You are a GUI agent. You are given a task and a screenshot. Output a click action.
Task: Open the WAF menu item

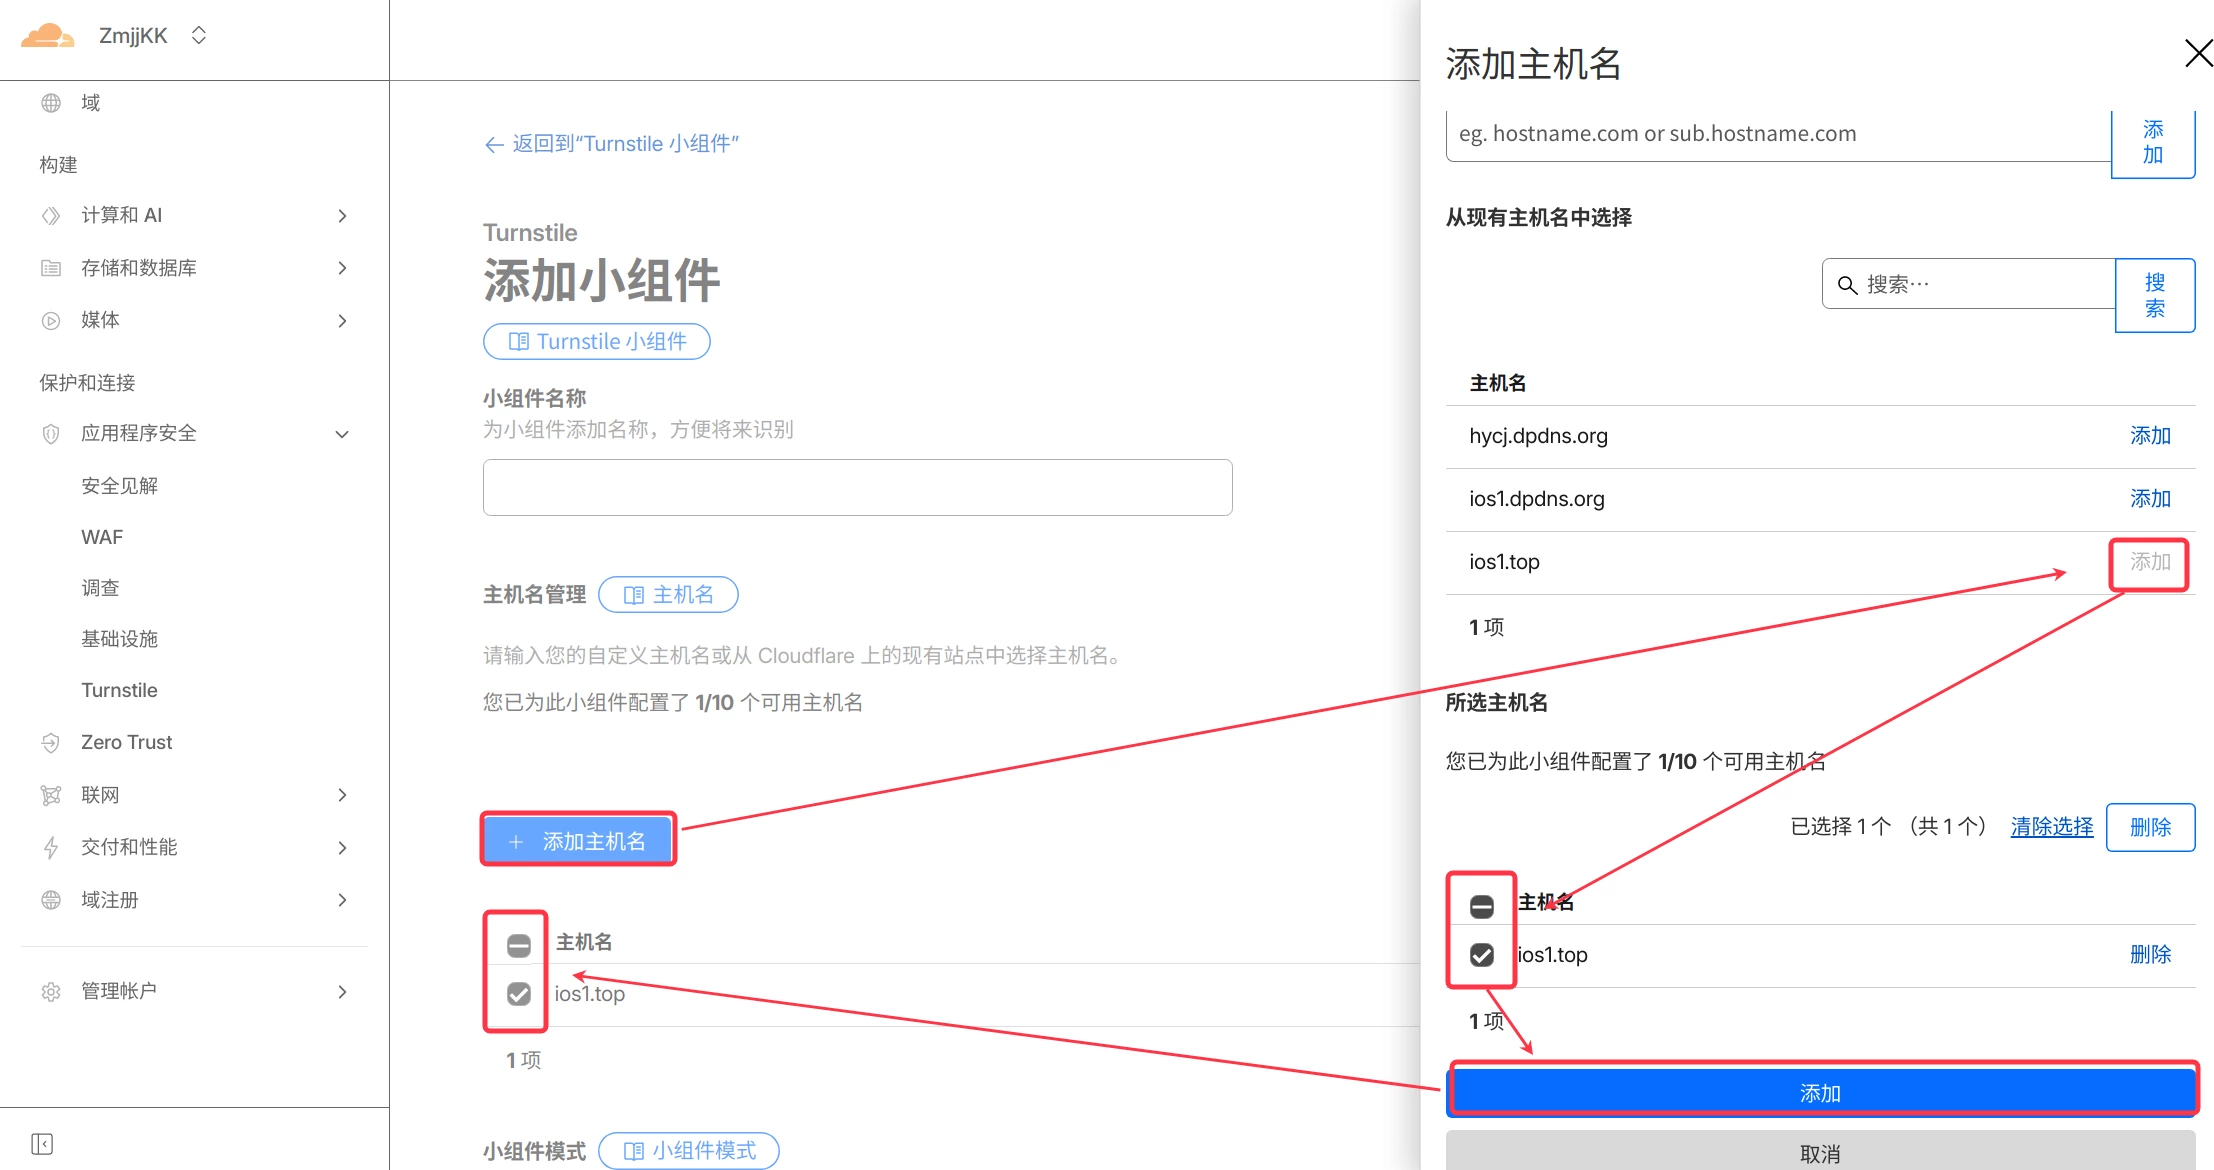pos(102,537)
